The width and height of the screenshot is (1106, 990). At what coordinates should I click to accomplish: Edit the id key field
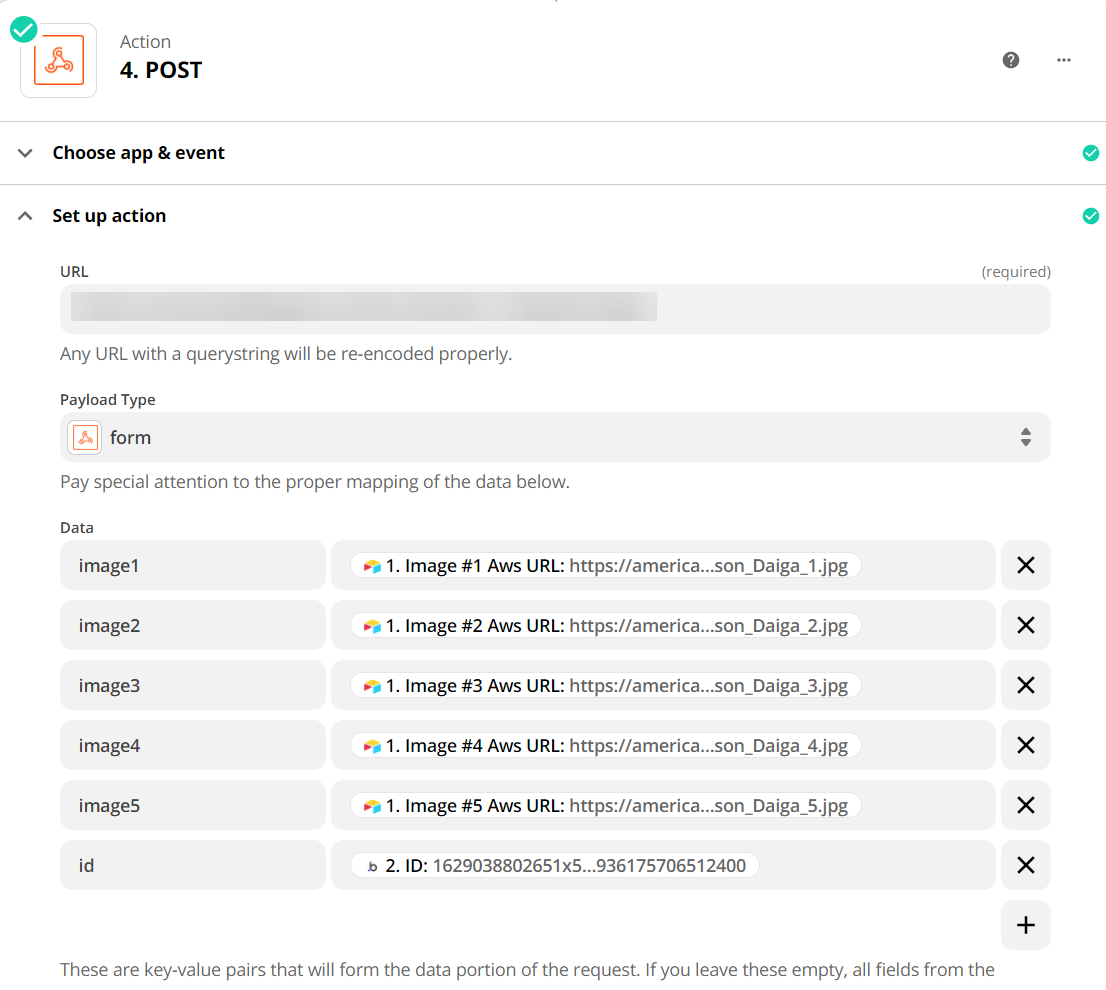[193, 866]
